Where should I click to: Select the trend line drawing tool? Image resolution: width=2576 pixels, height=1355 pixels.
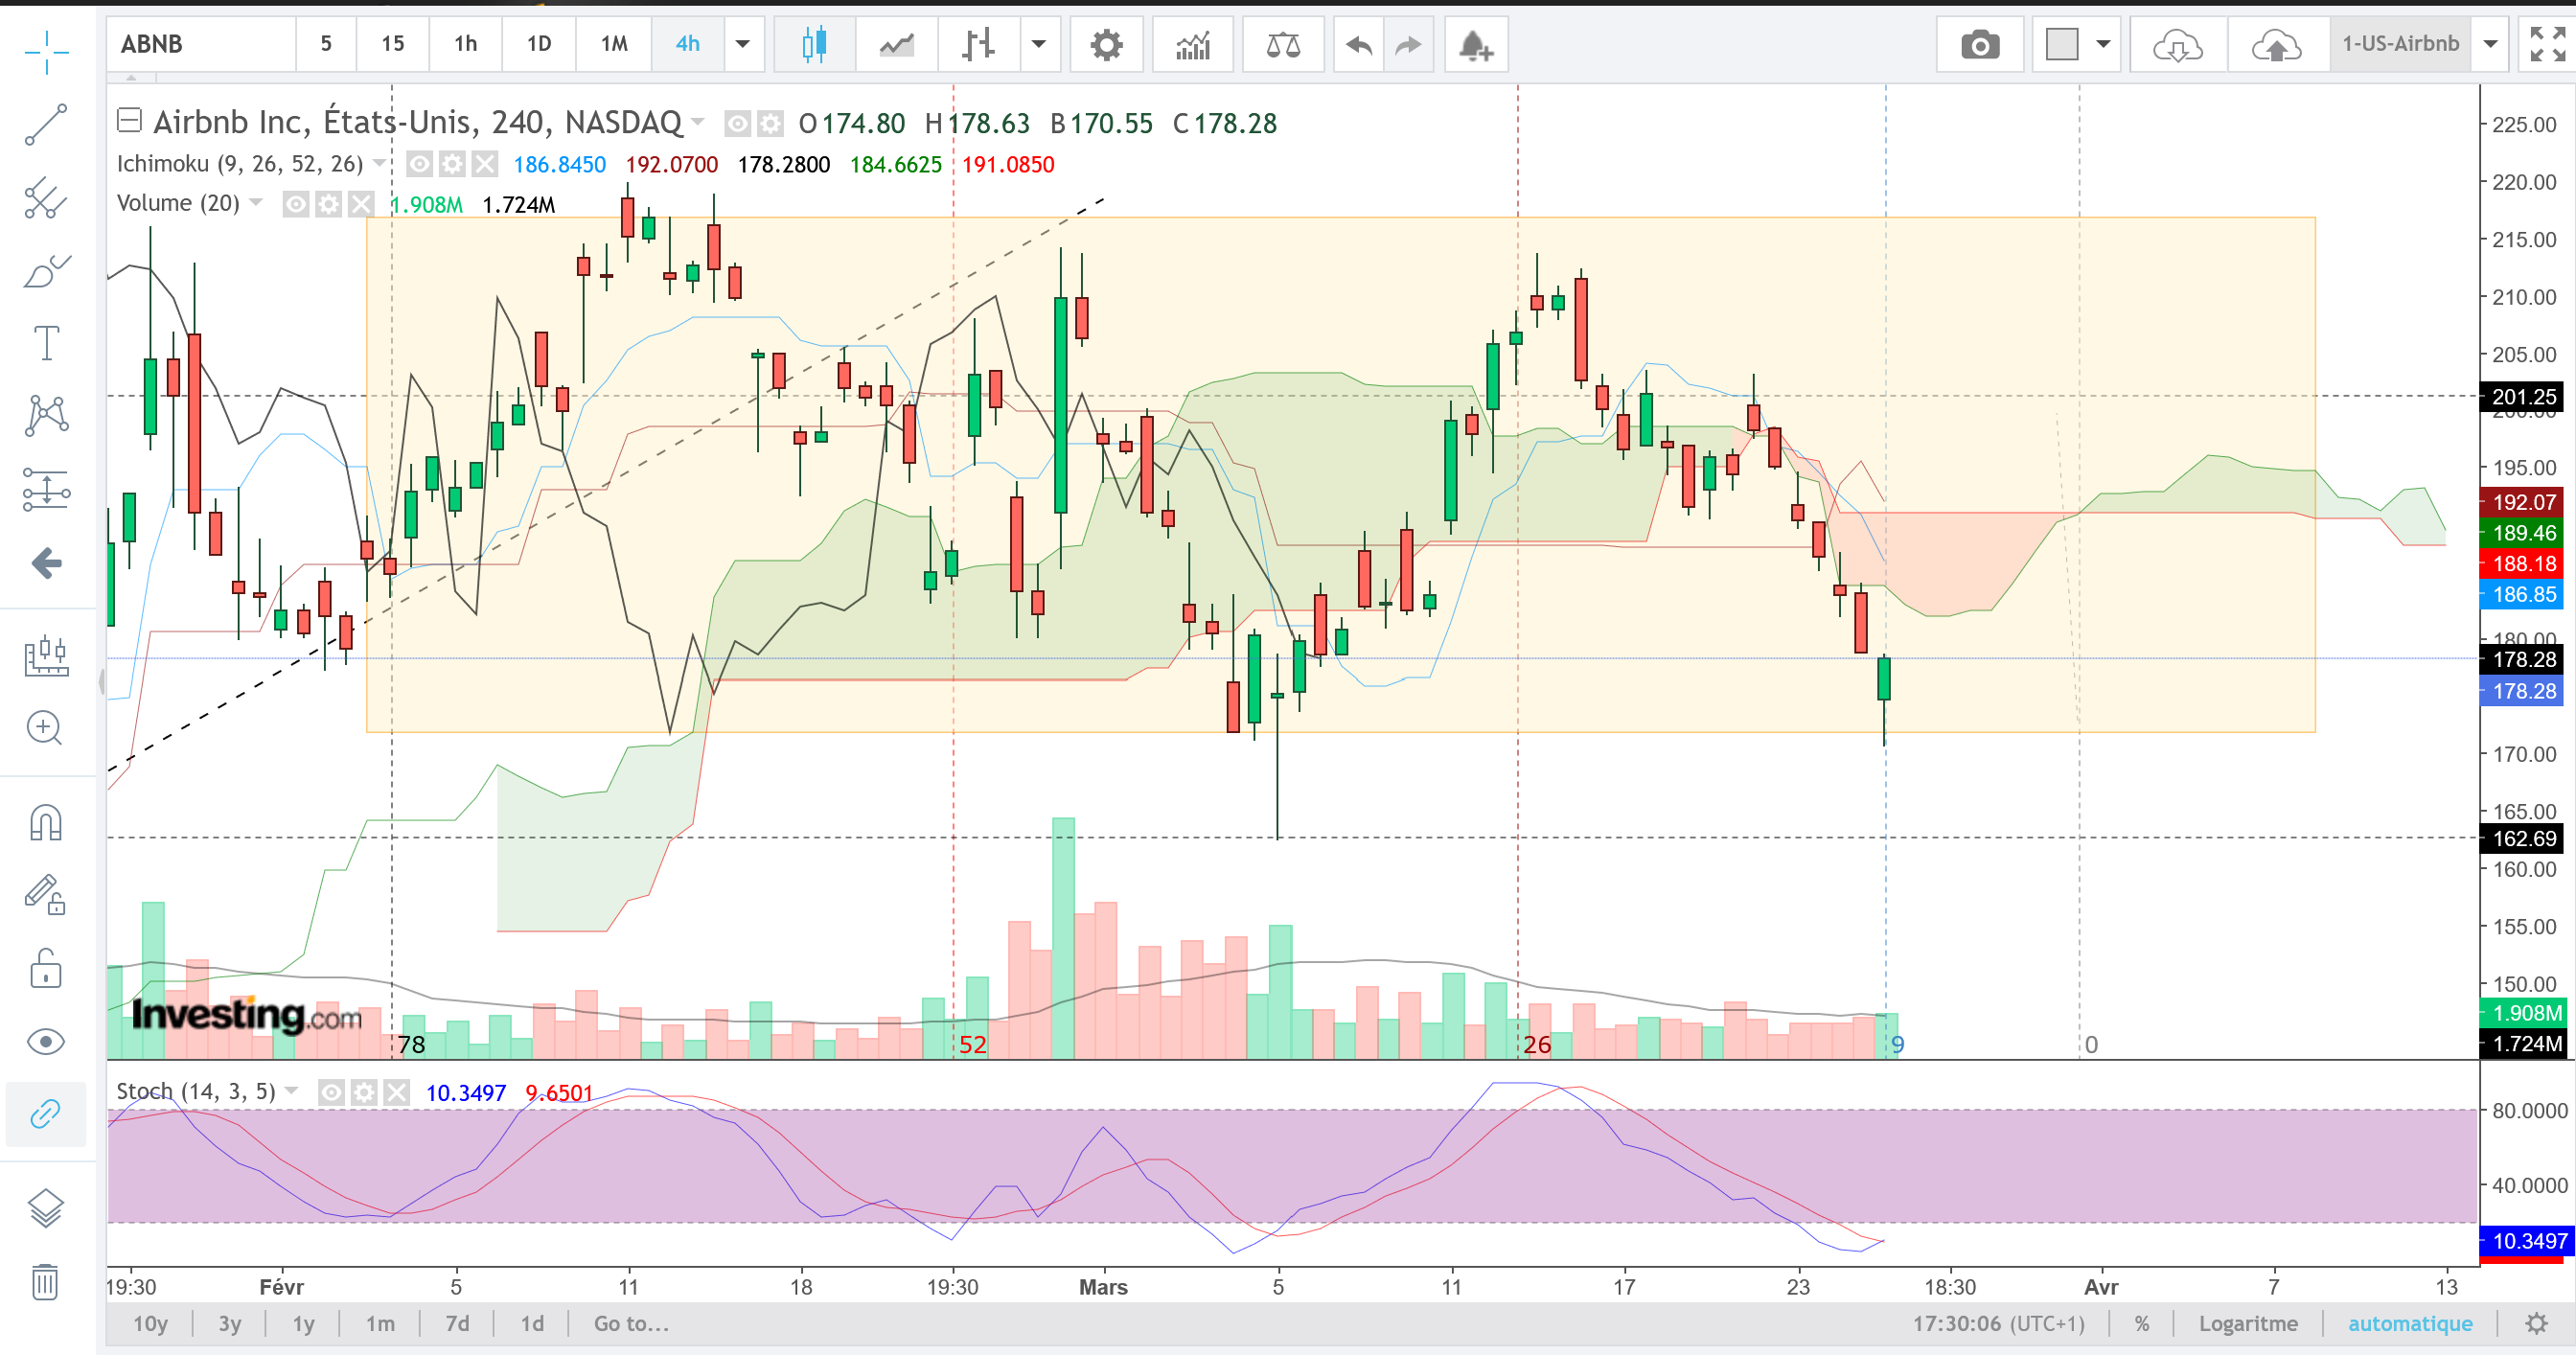[x=46, y=125]
